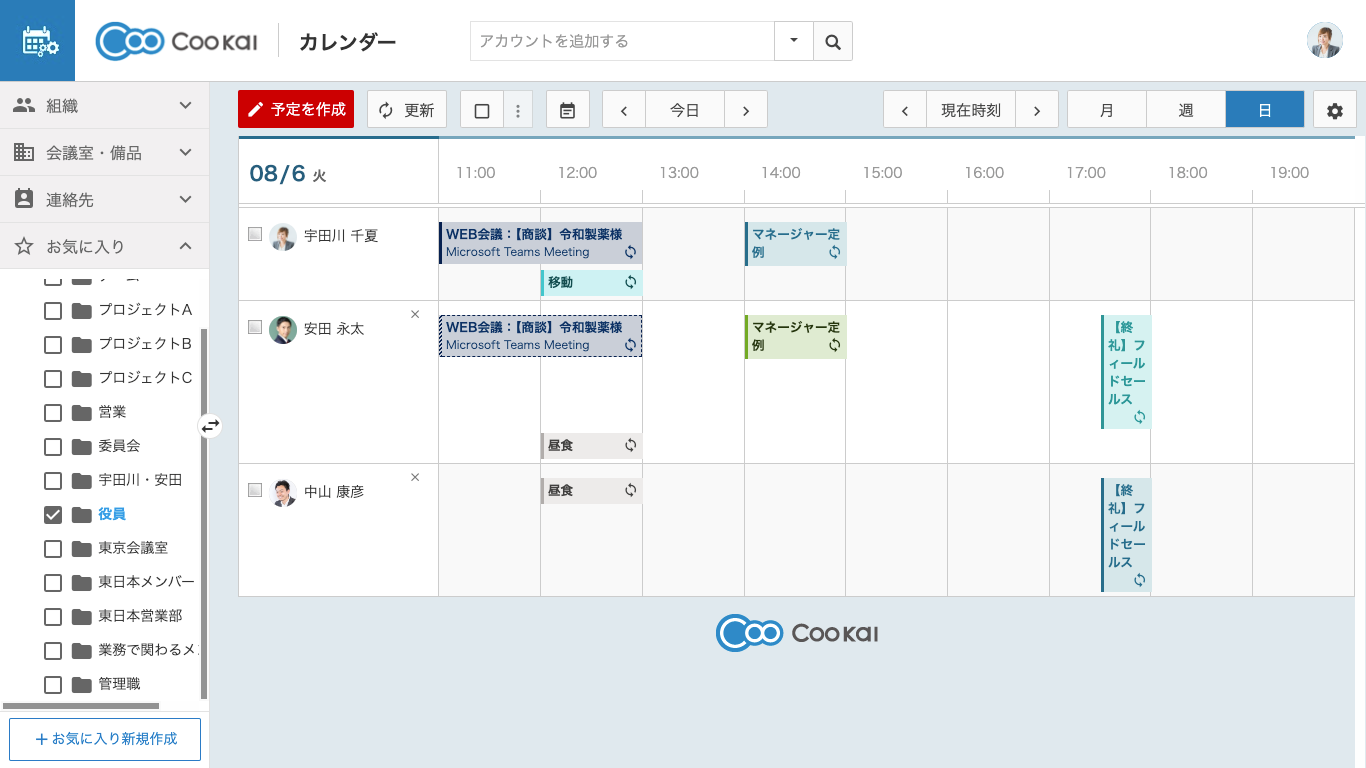Open 安田's 【終礼】フィールドセールス event
Screen dimensions: 1366x768
click(1126, 372)
